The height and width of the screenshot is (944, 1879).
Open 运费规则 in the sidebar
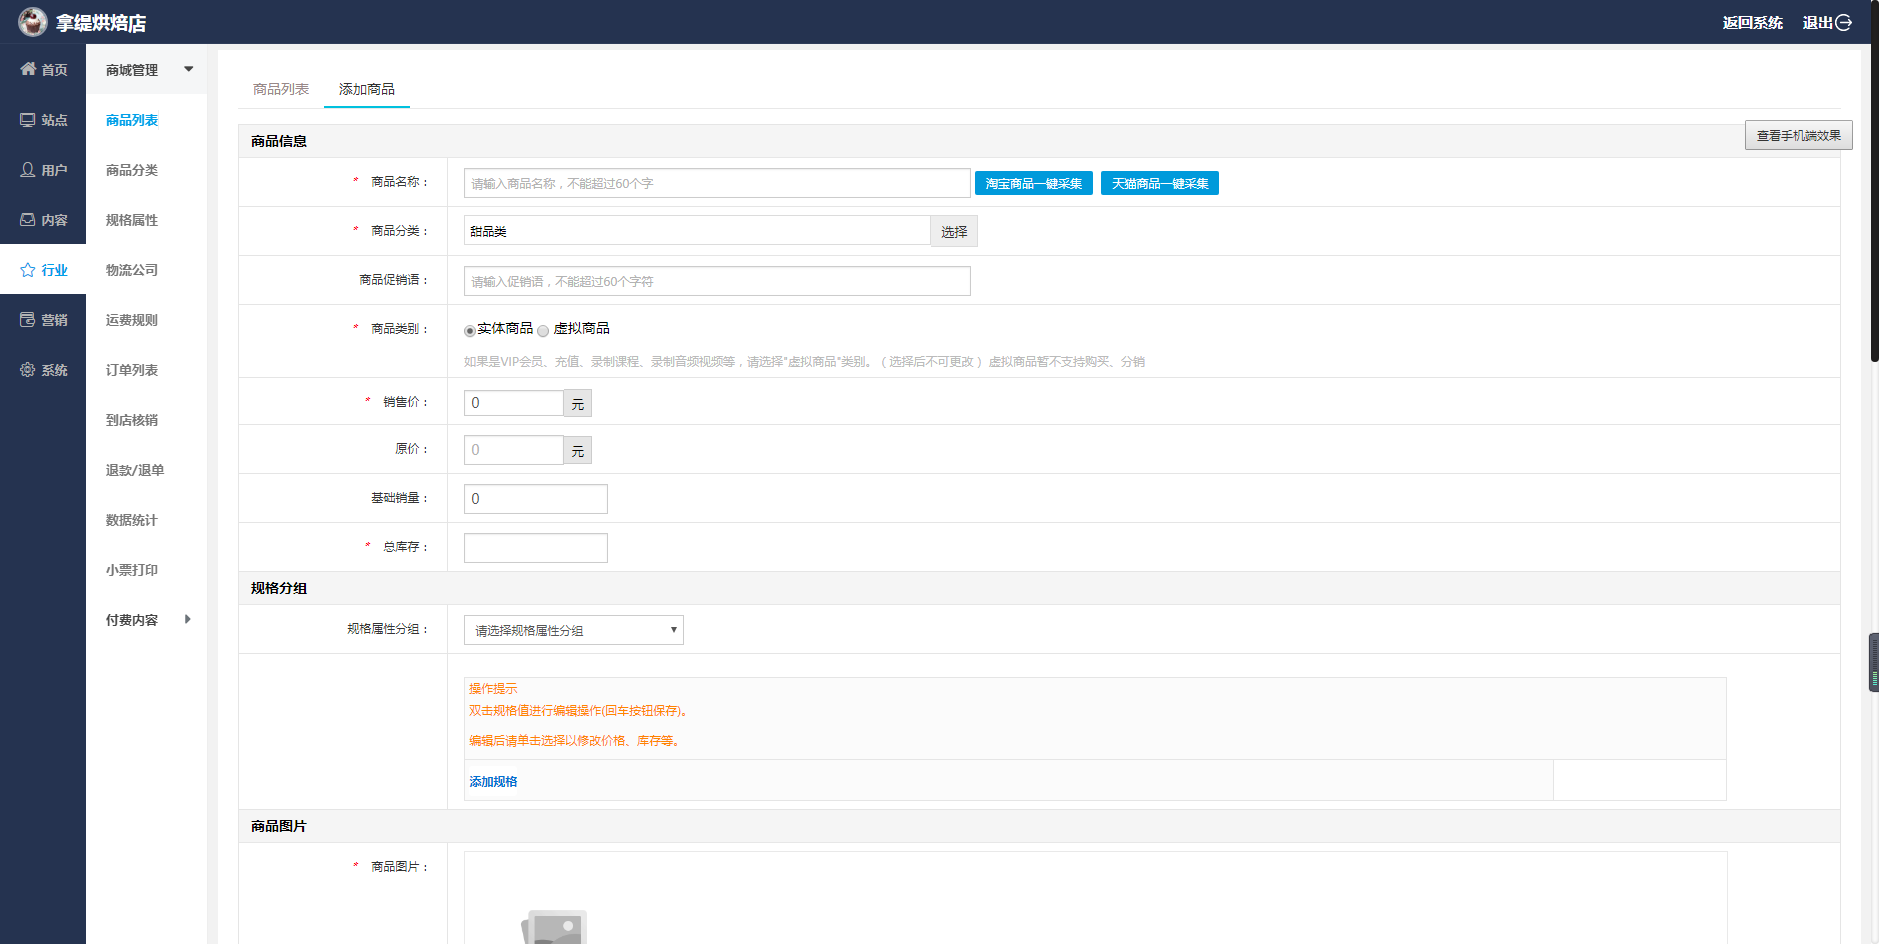(132, 319)
